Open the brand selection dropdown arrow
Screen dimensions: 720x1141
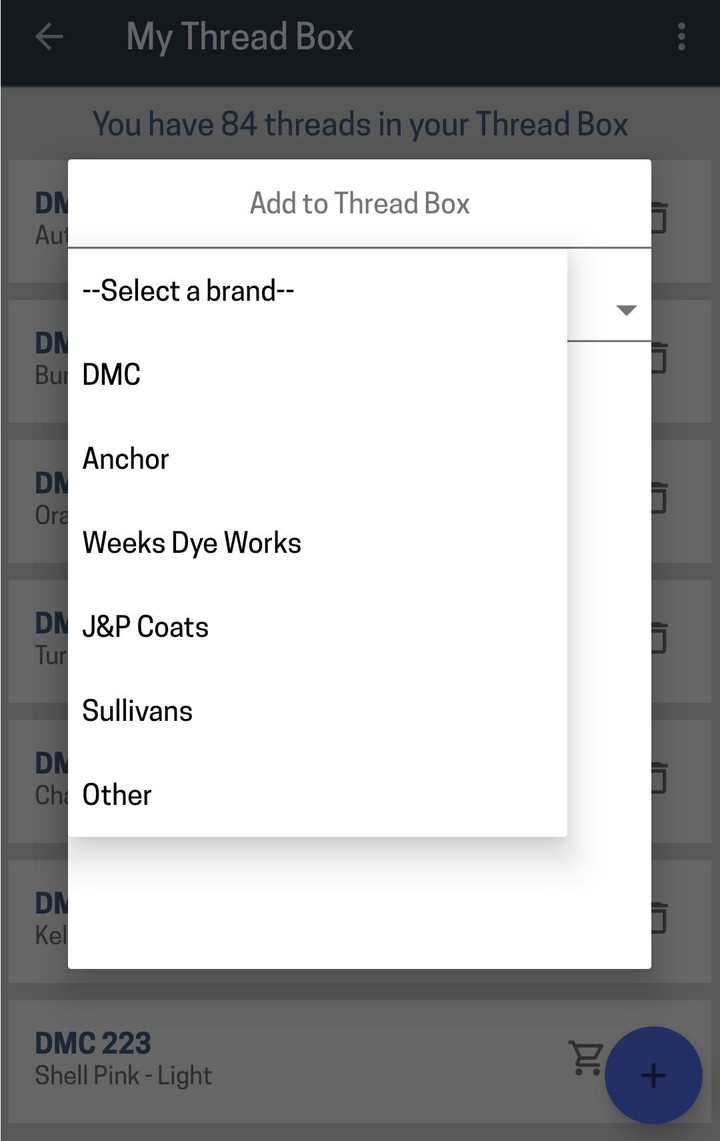(x=626, y=310)
